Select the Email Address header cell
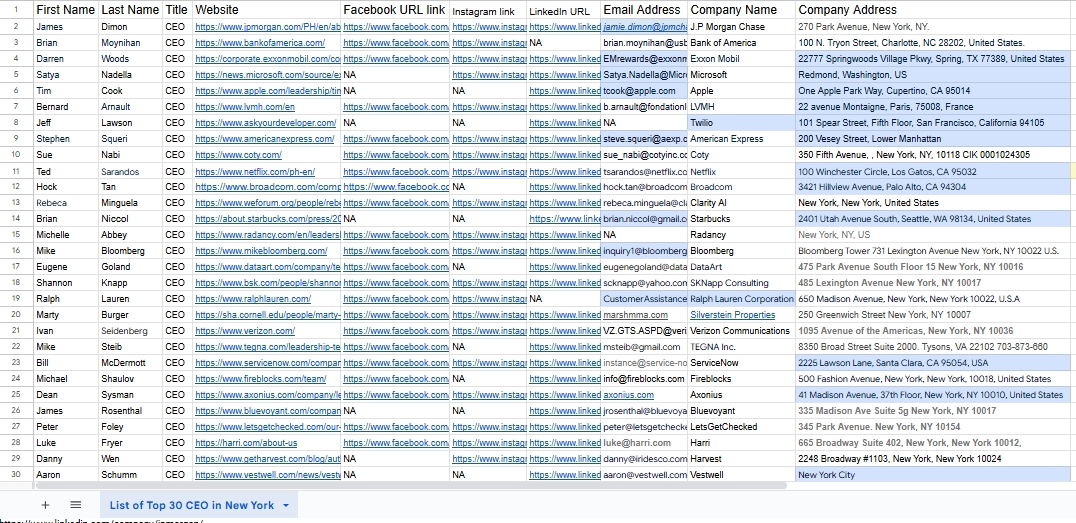 [644, 10]
